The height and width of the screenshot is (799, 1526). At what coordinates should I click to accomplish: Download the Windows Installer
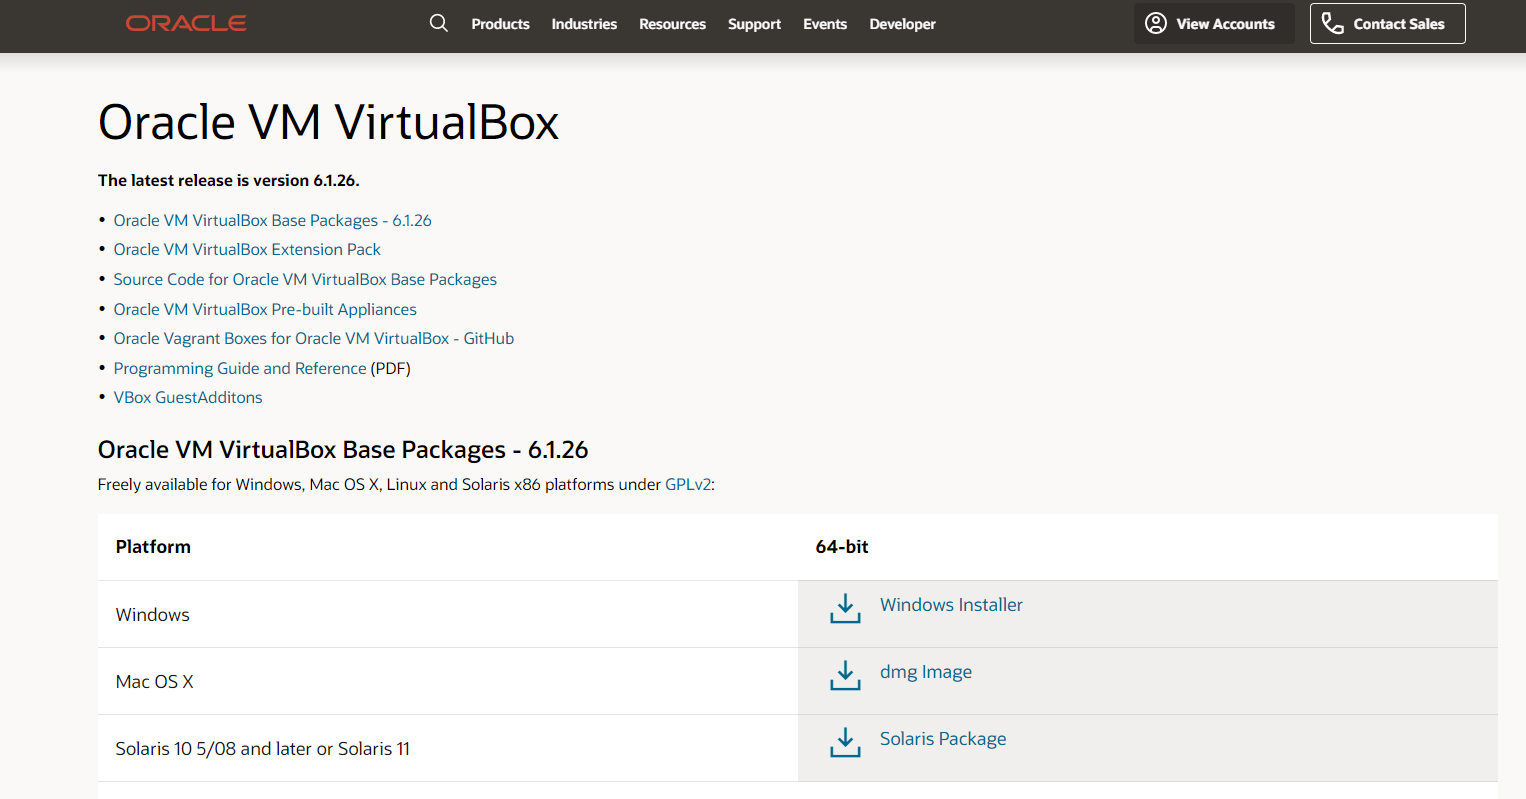click(951, 605)
